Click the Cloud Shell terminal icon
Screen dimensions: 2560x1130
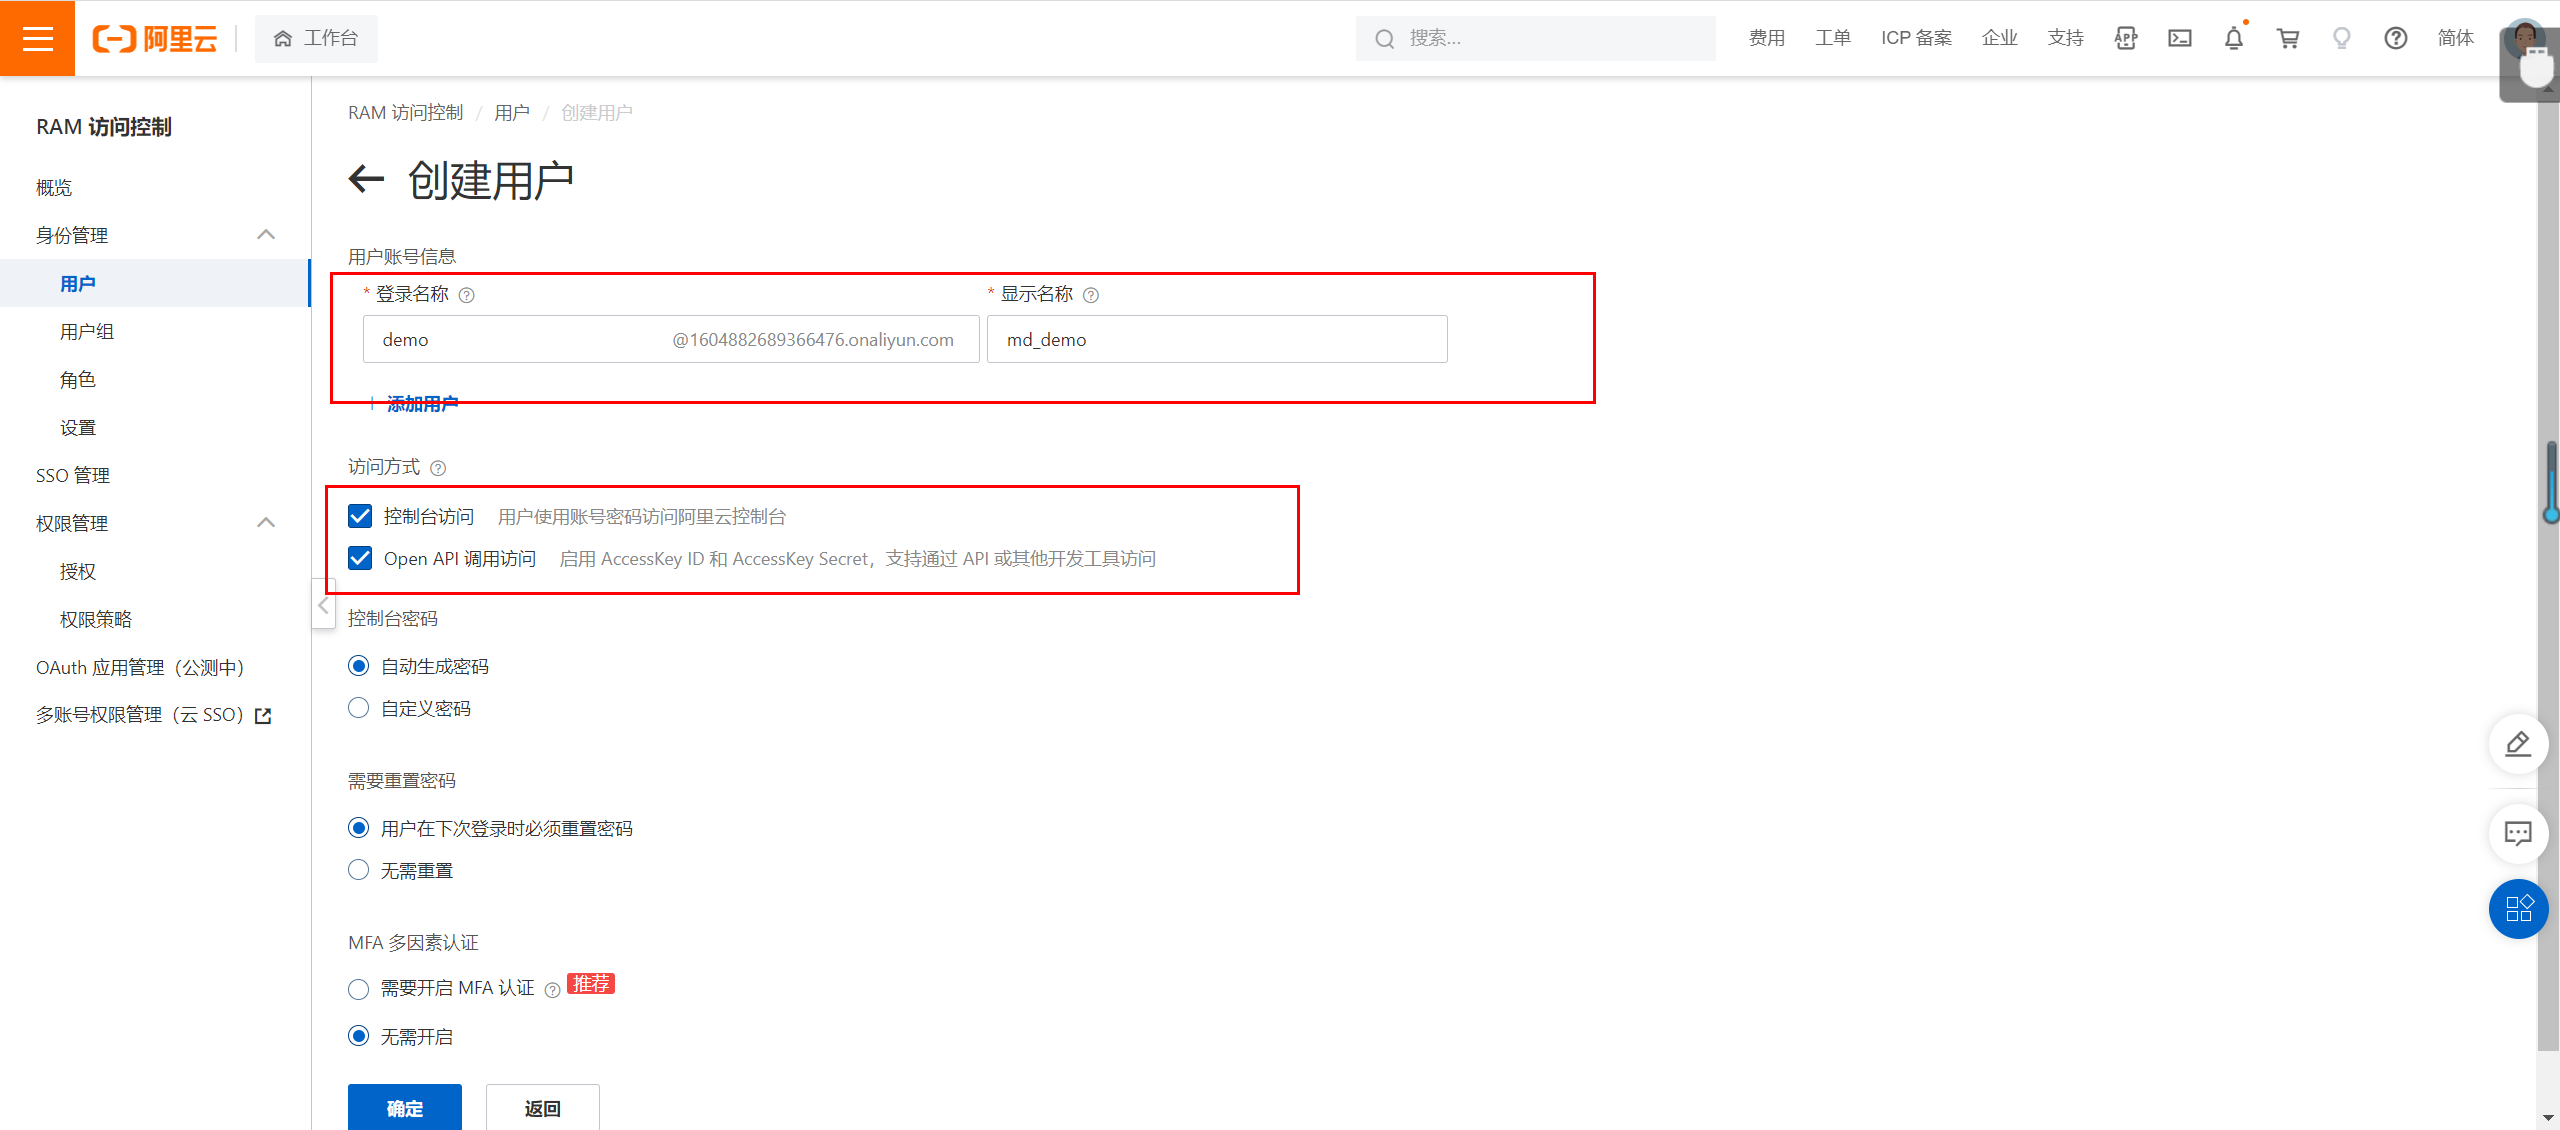coord(2180,38)
